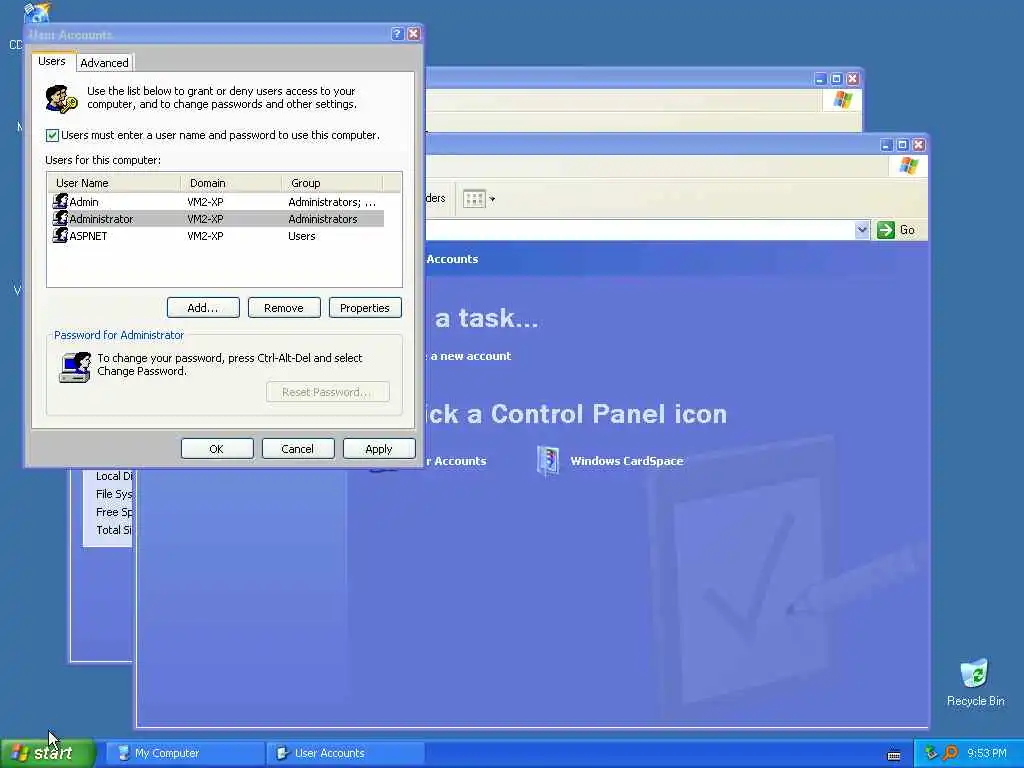Switch to User Accounts taskbar button

pos(346,753)
